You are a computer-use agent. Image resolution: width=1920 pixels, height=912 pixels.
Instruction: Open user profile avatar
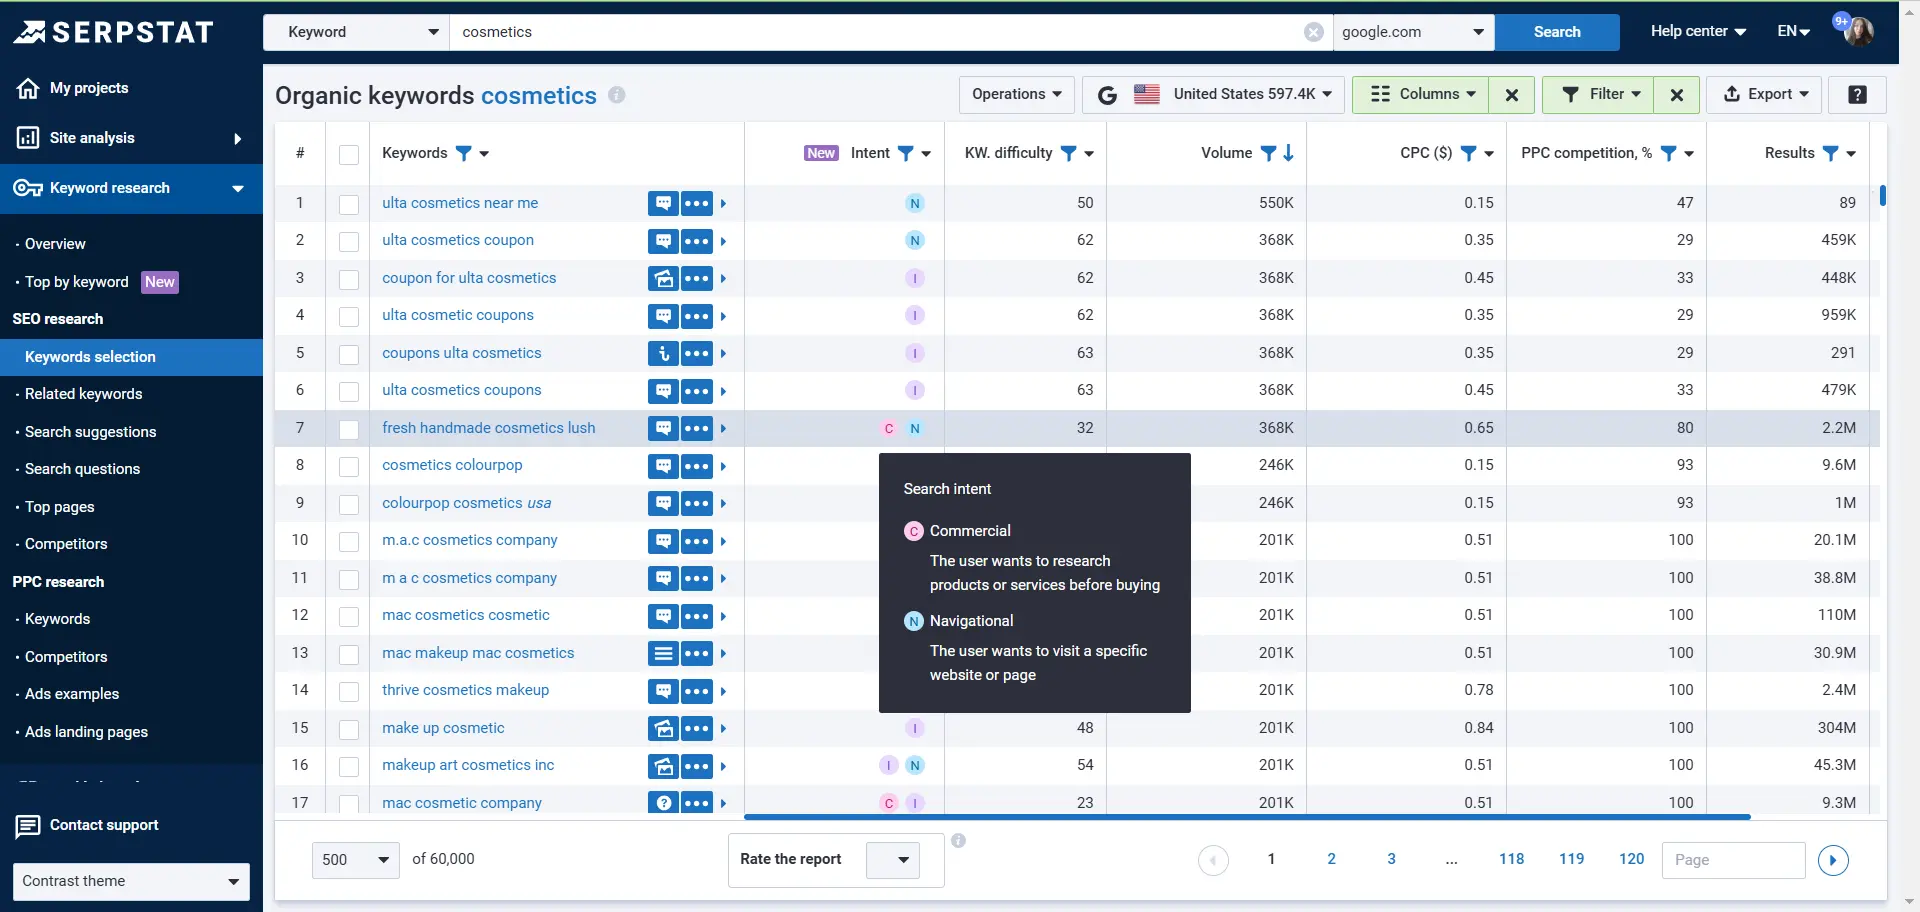[x=1858, y=31]
